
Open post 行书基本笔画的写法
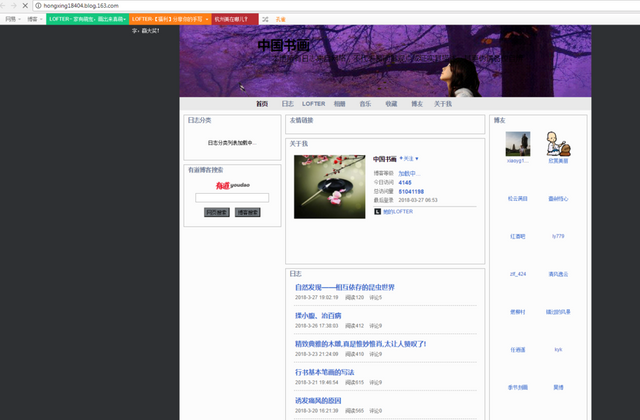pos(324,372)
